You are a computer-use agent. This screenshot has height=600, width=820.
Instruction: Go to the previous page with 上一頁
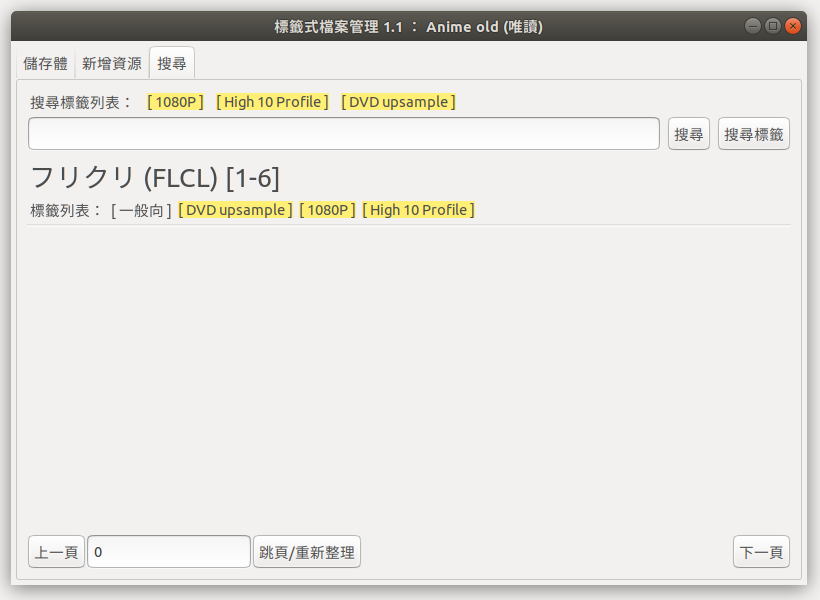pos(56,552)
